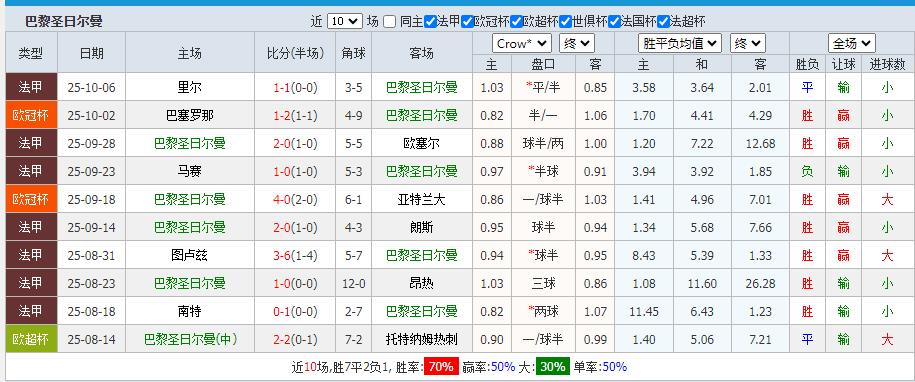This screenshot has height=382, width=915.
Task: Uncheck the 法超杯 filter checkbox
Action: (663, 22)
